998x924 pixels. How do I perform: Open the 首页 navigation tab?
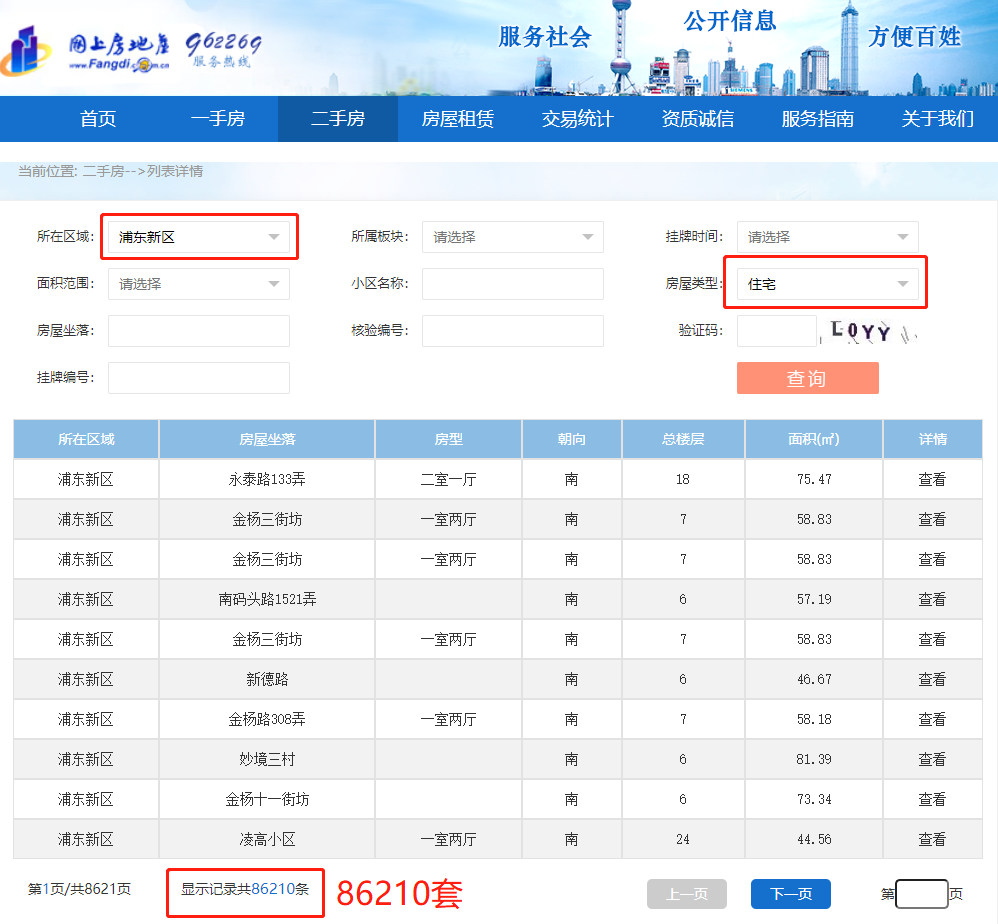pyautogui.click(x=98, y=119)
